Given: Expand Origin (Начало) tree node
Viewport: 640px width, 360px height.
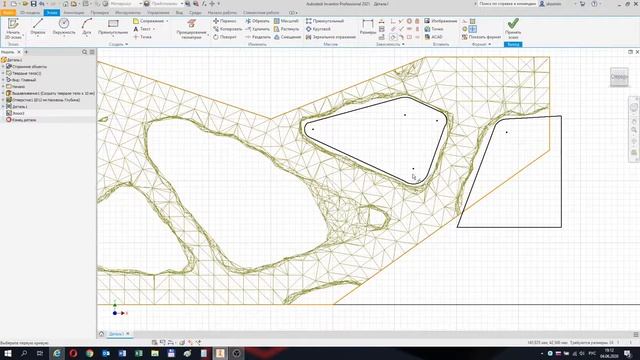Looking at the screenshot, I should [3, 87].
